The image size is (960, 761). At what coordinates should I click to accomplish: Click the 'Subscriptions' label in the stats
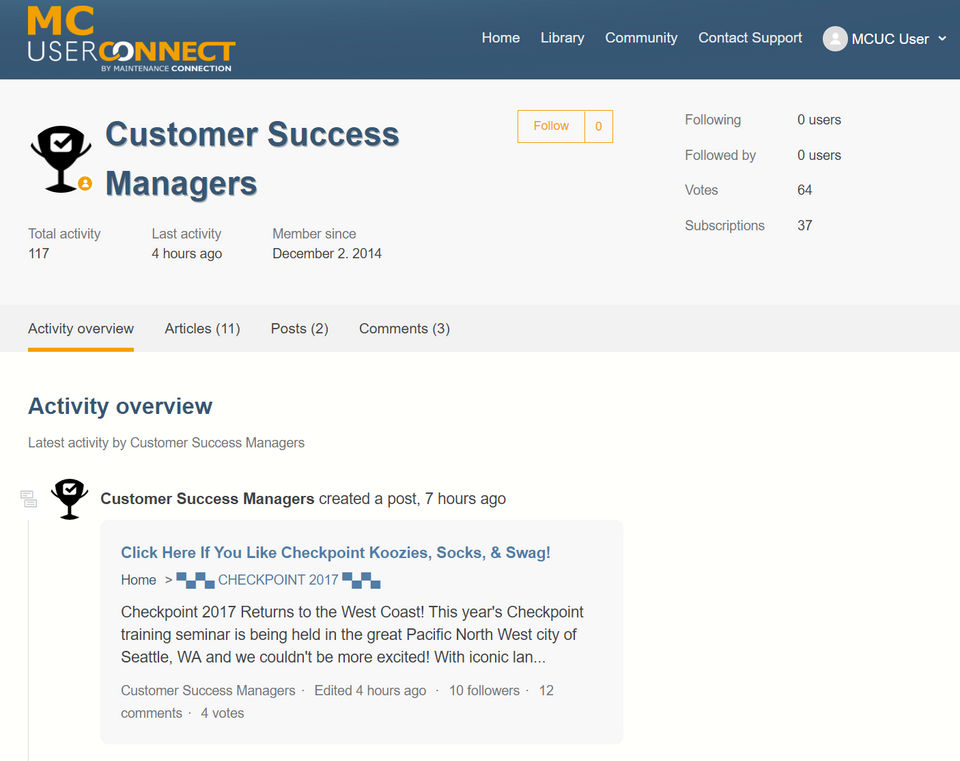(x=724, y=226)
